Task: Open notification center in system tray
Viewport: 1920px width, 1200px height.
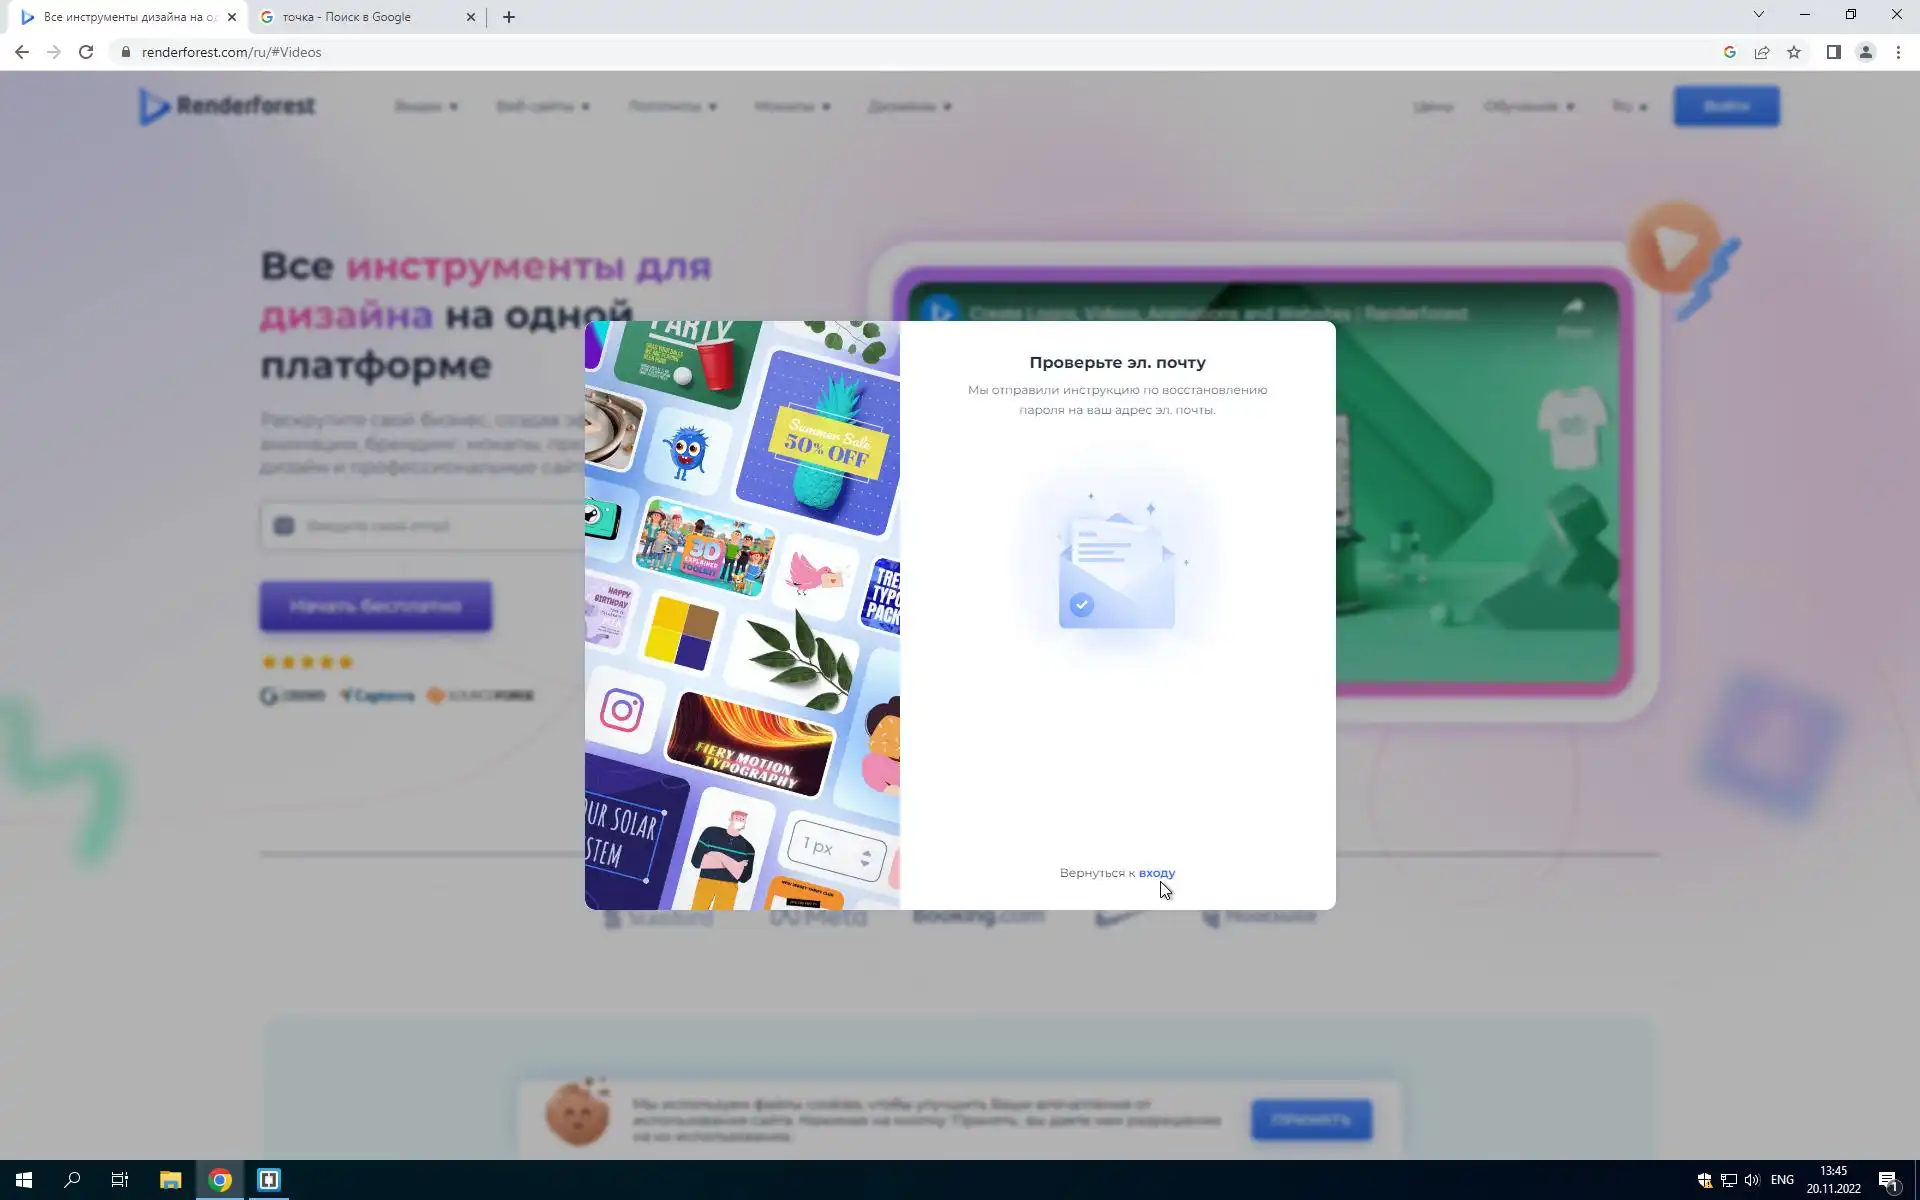Action: click(1888, 1180)
